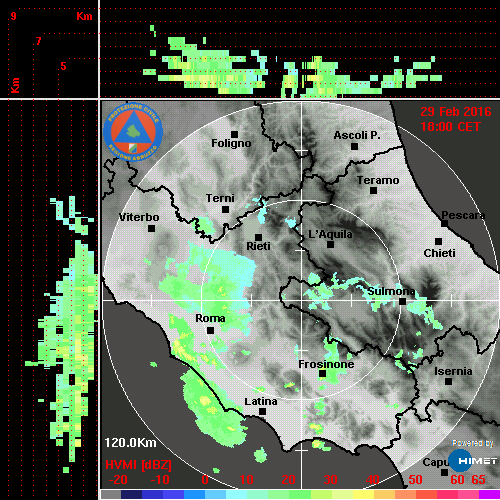Click the Sulmona city label
500x500 pixels.
[x=391, y=291]
